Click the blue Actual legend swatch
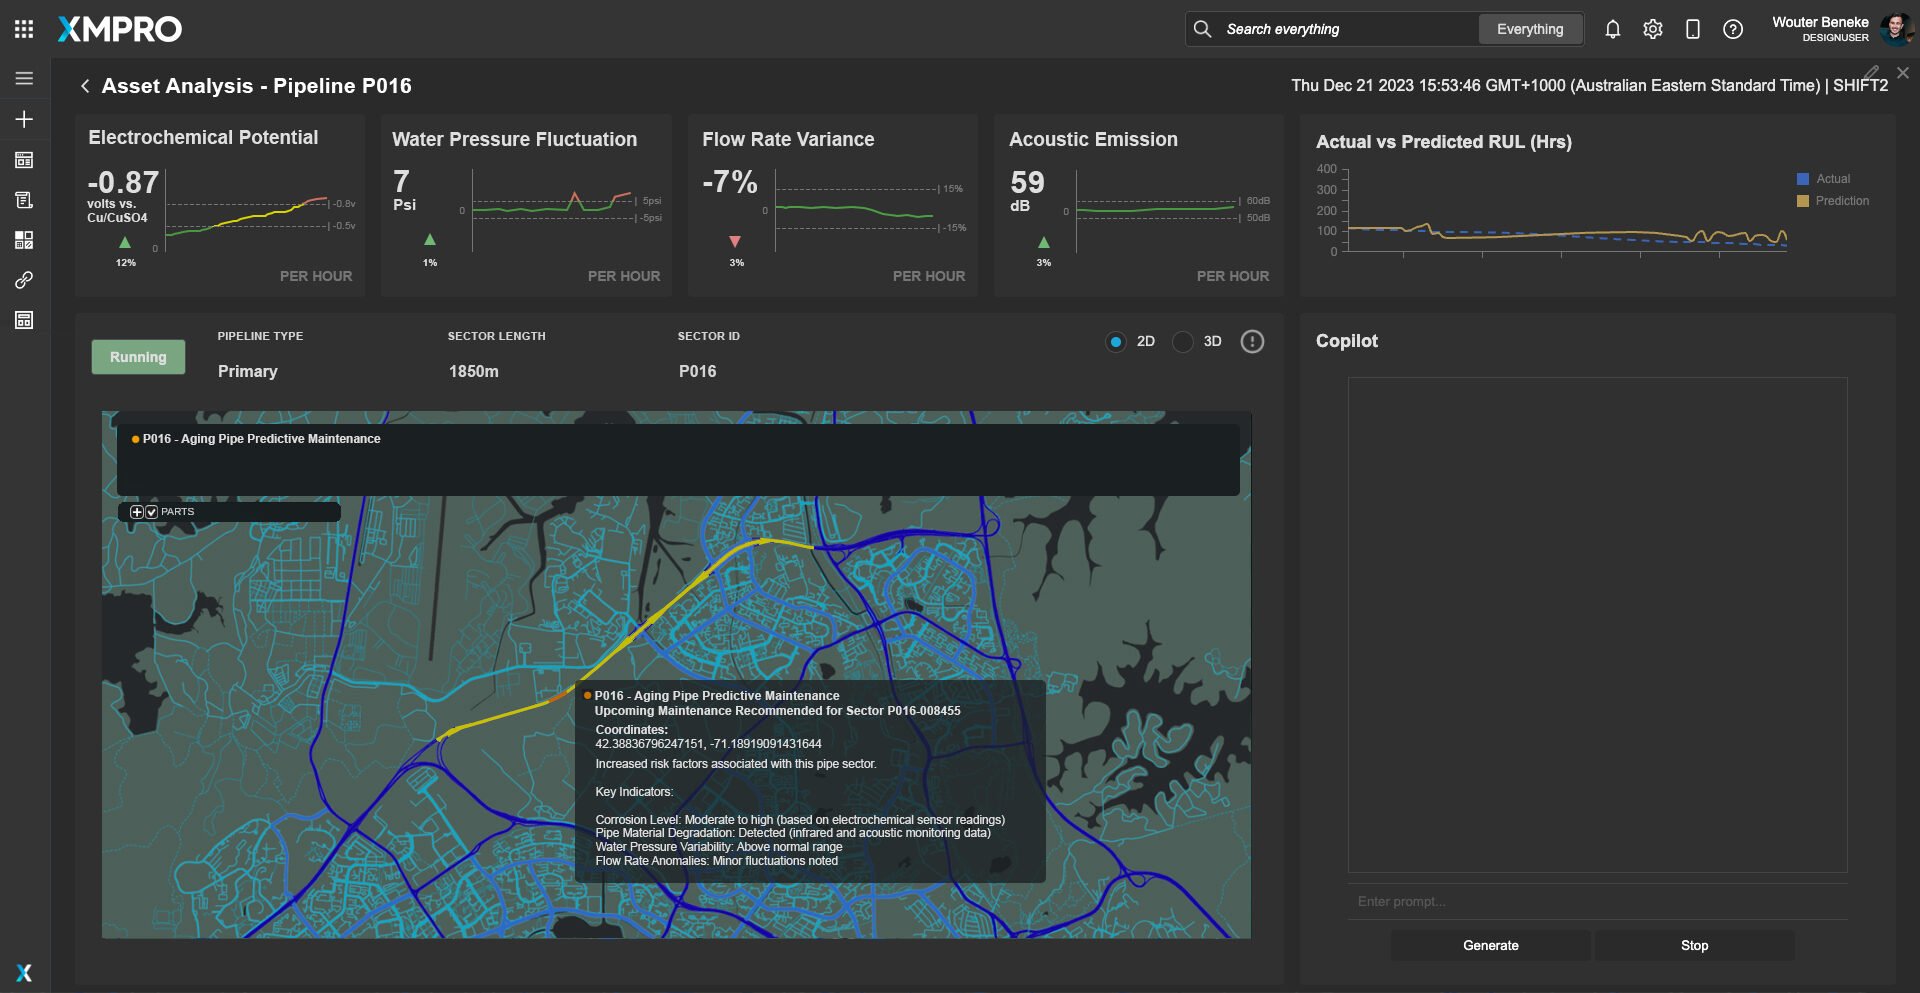Image resolution: width=1920 pixels, height=993 pixels. (1802, 179)
